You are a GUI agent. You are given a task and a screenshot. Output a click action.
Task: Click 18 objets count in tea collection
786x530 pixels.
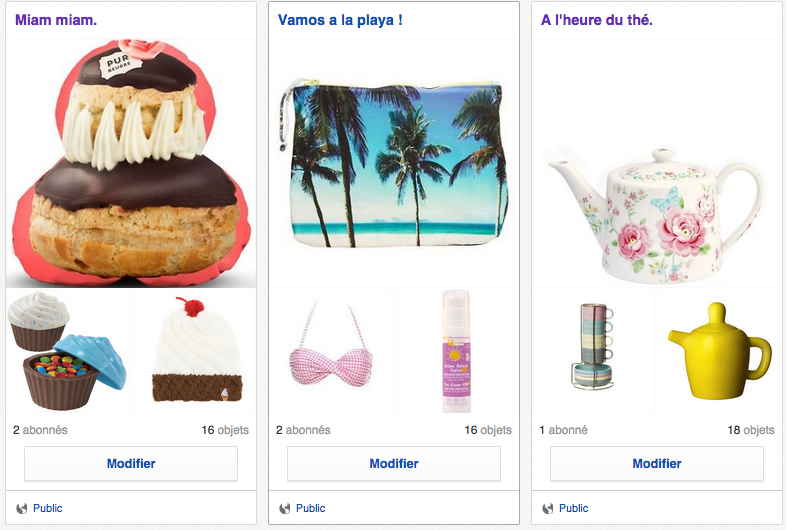point(751,430)
